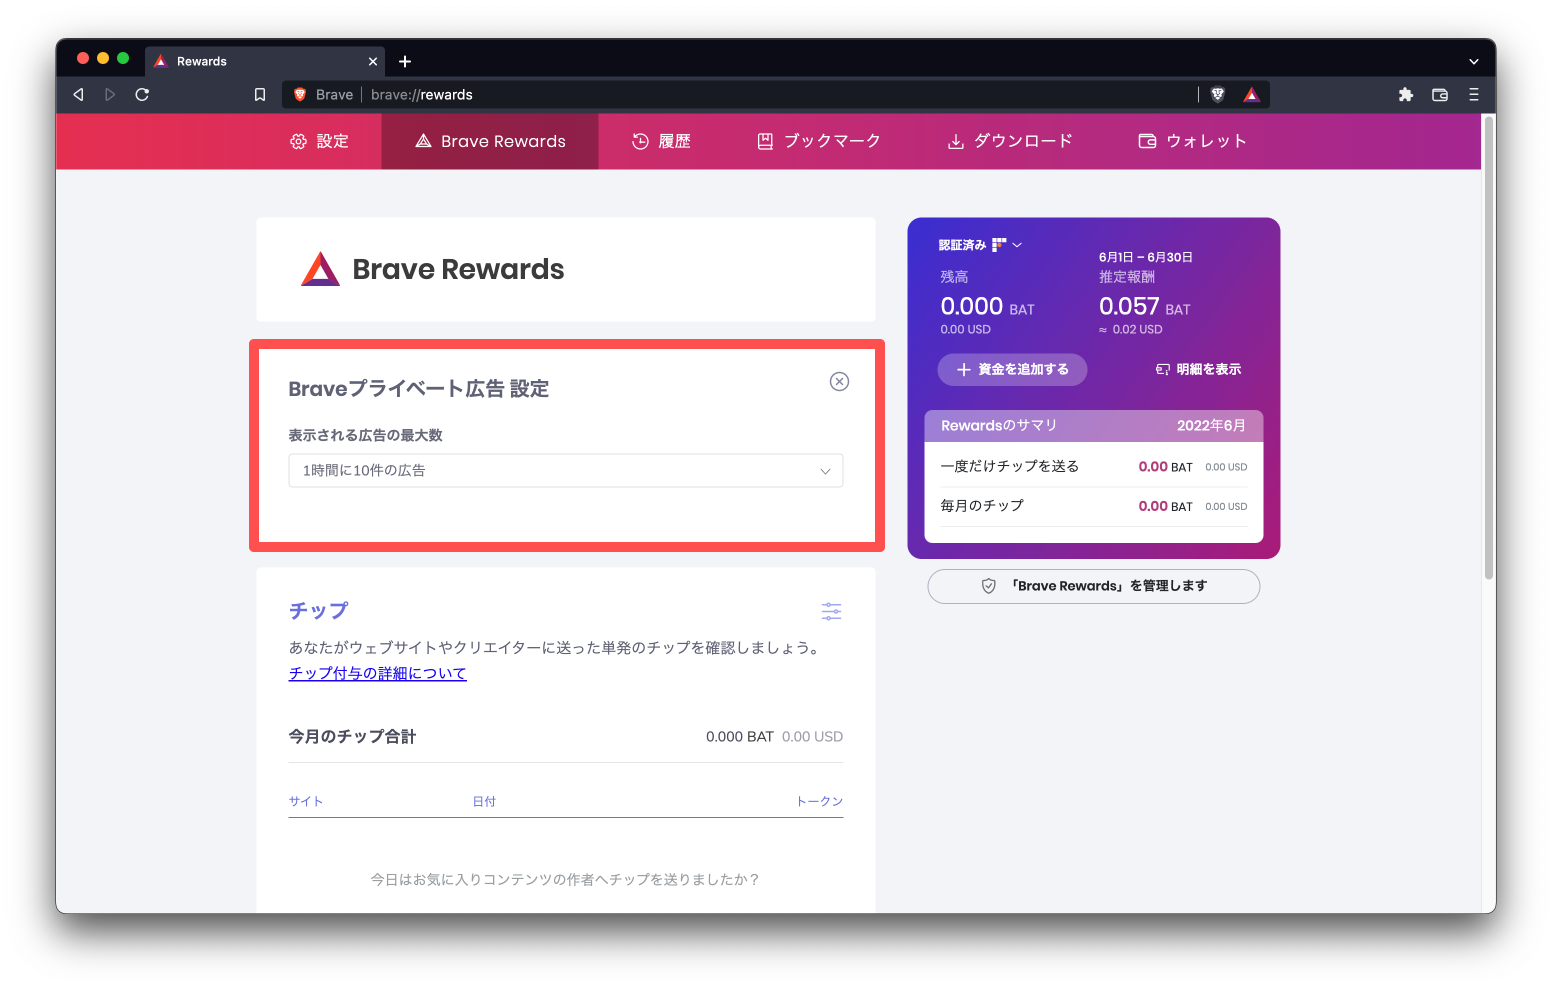Viewport: 1552px width, 988px height.
Task: Click the browser forward arrow
Action: pyautogui.click(x=110, y=94)
